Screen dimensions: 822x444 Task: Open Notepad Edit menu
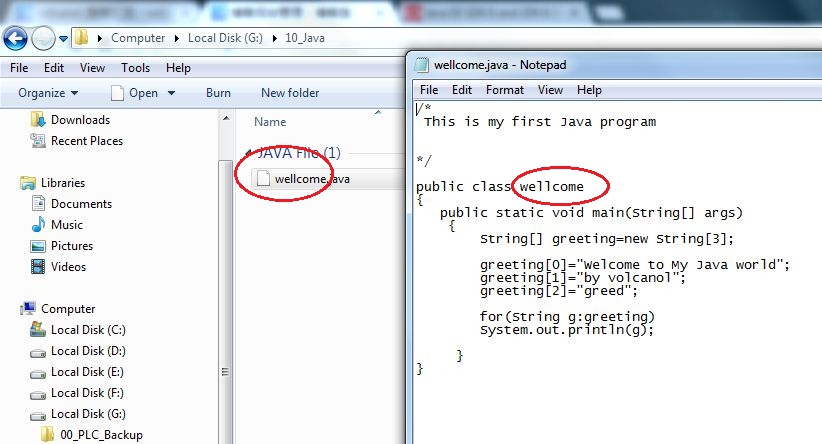click(x=462, y=90)
